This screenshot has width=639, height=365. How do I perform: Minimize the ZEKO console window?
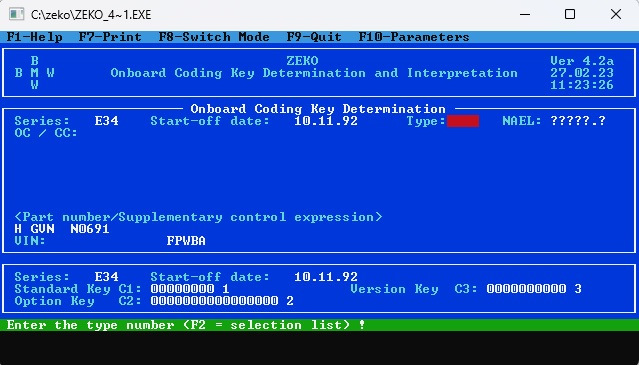525,15
